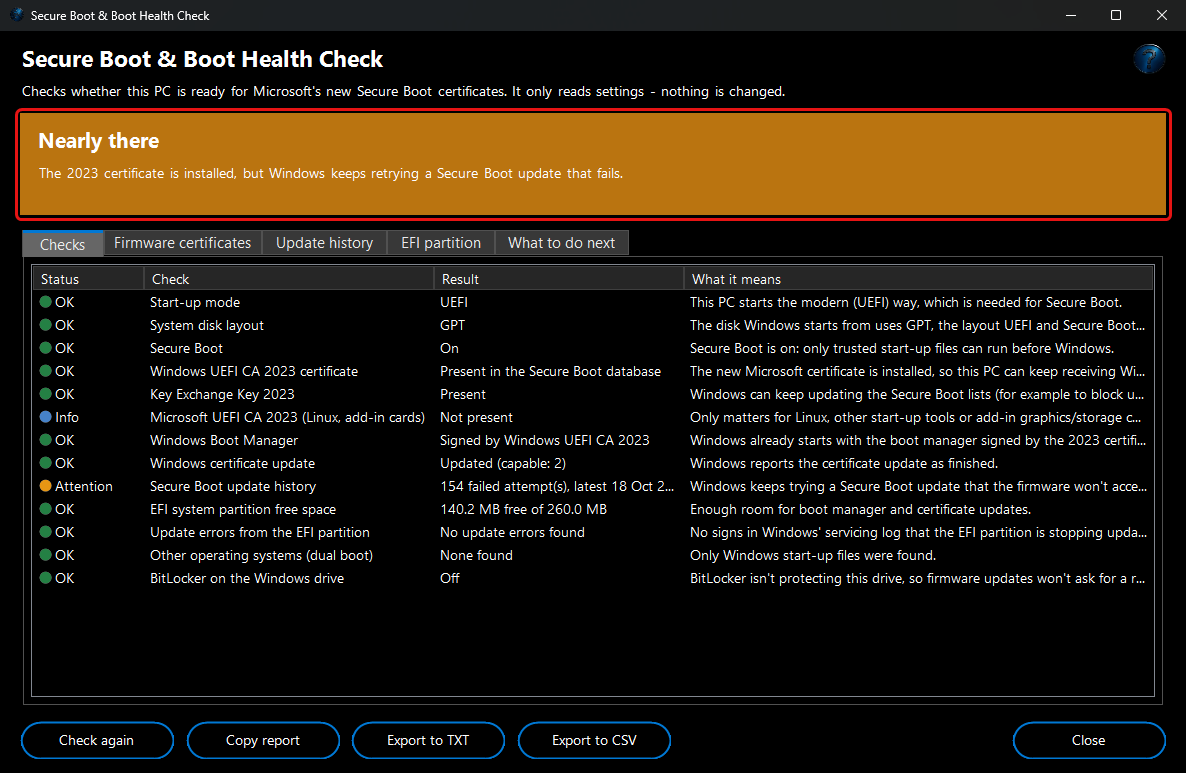Click green dot of BitLocker row
This screenshot has height=773, width=1186.
pyautogui.click(x=45, y=578)
